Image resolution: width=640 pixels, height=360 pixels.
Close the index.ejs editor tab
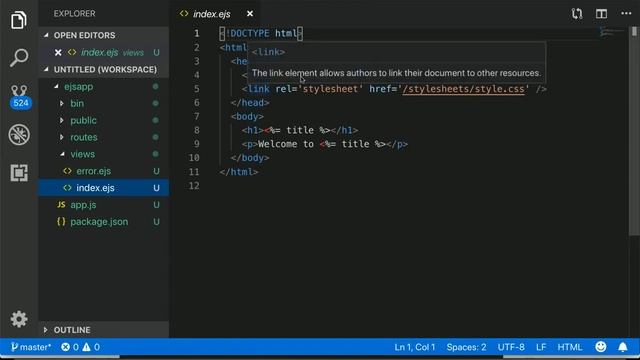(x=250, y=14)
